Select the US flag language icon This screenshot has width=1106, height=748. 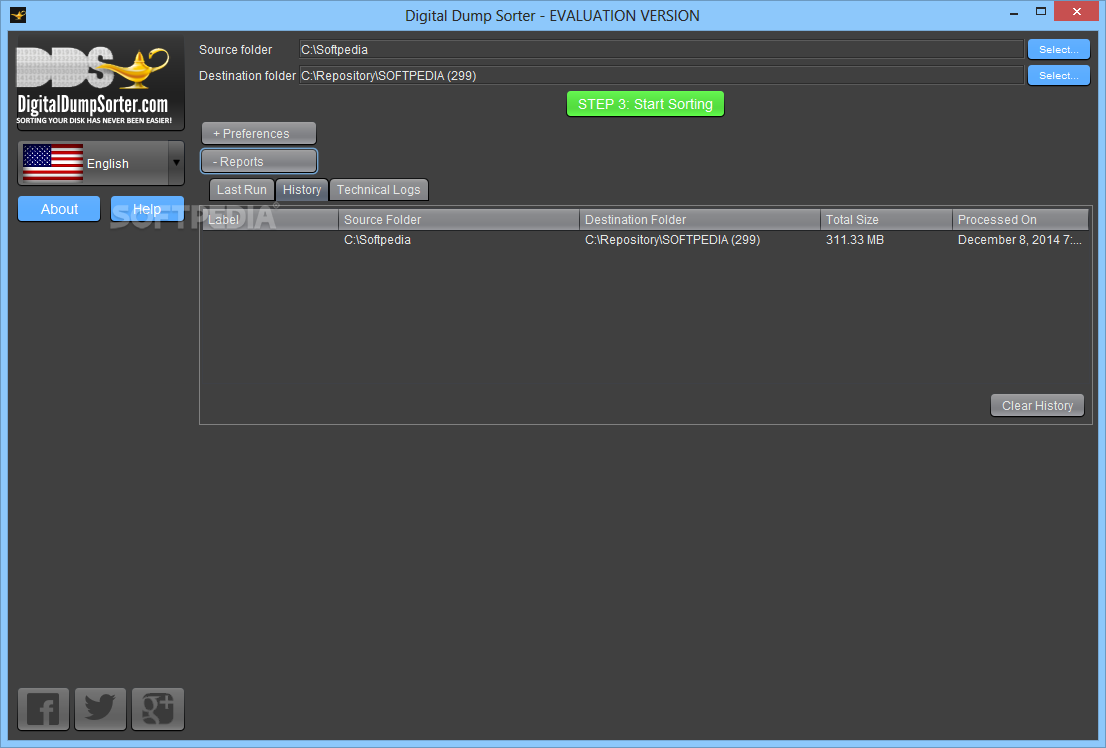coord(53,162)
